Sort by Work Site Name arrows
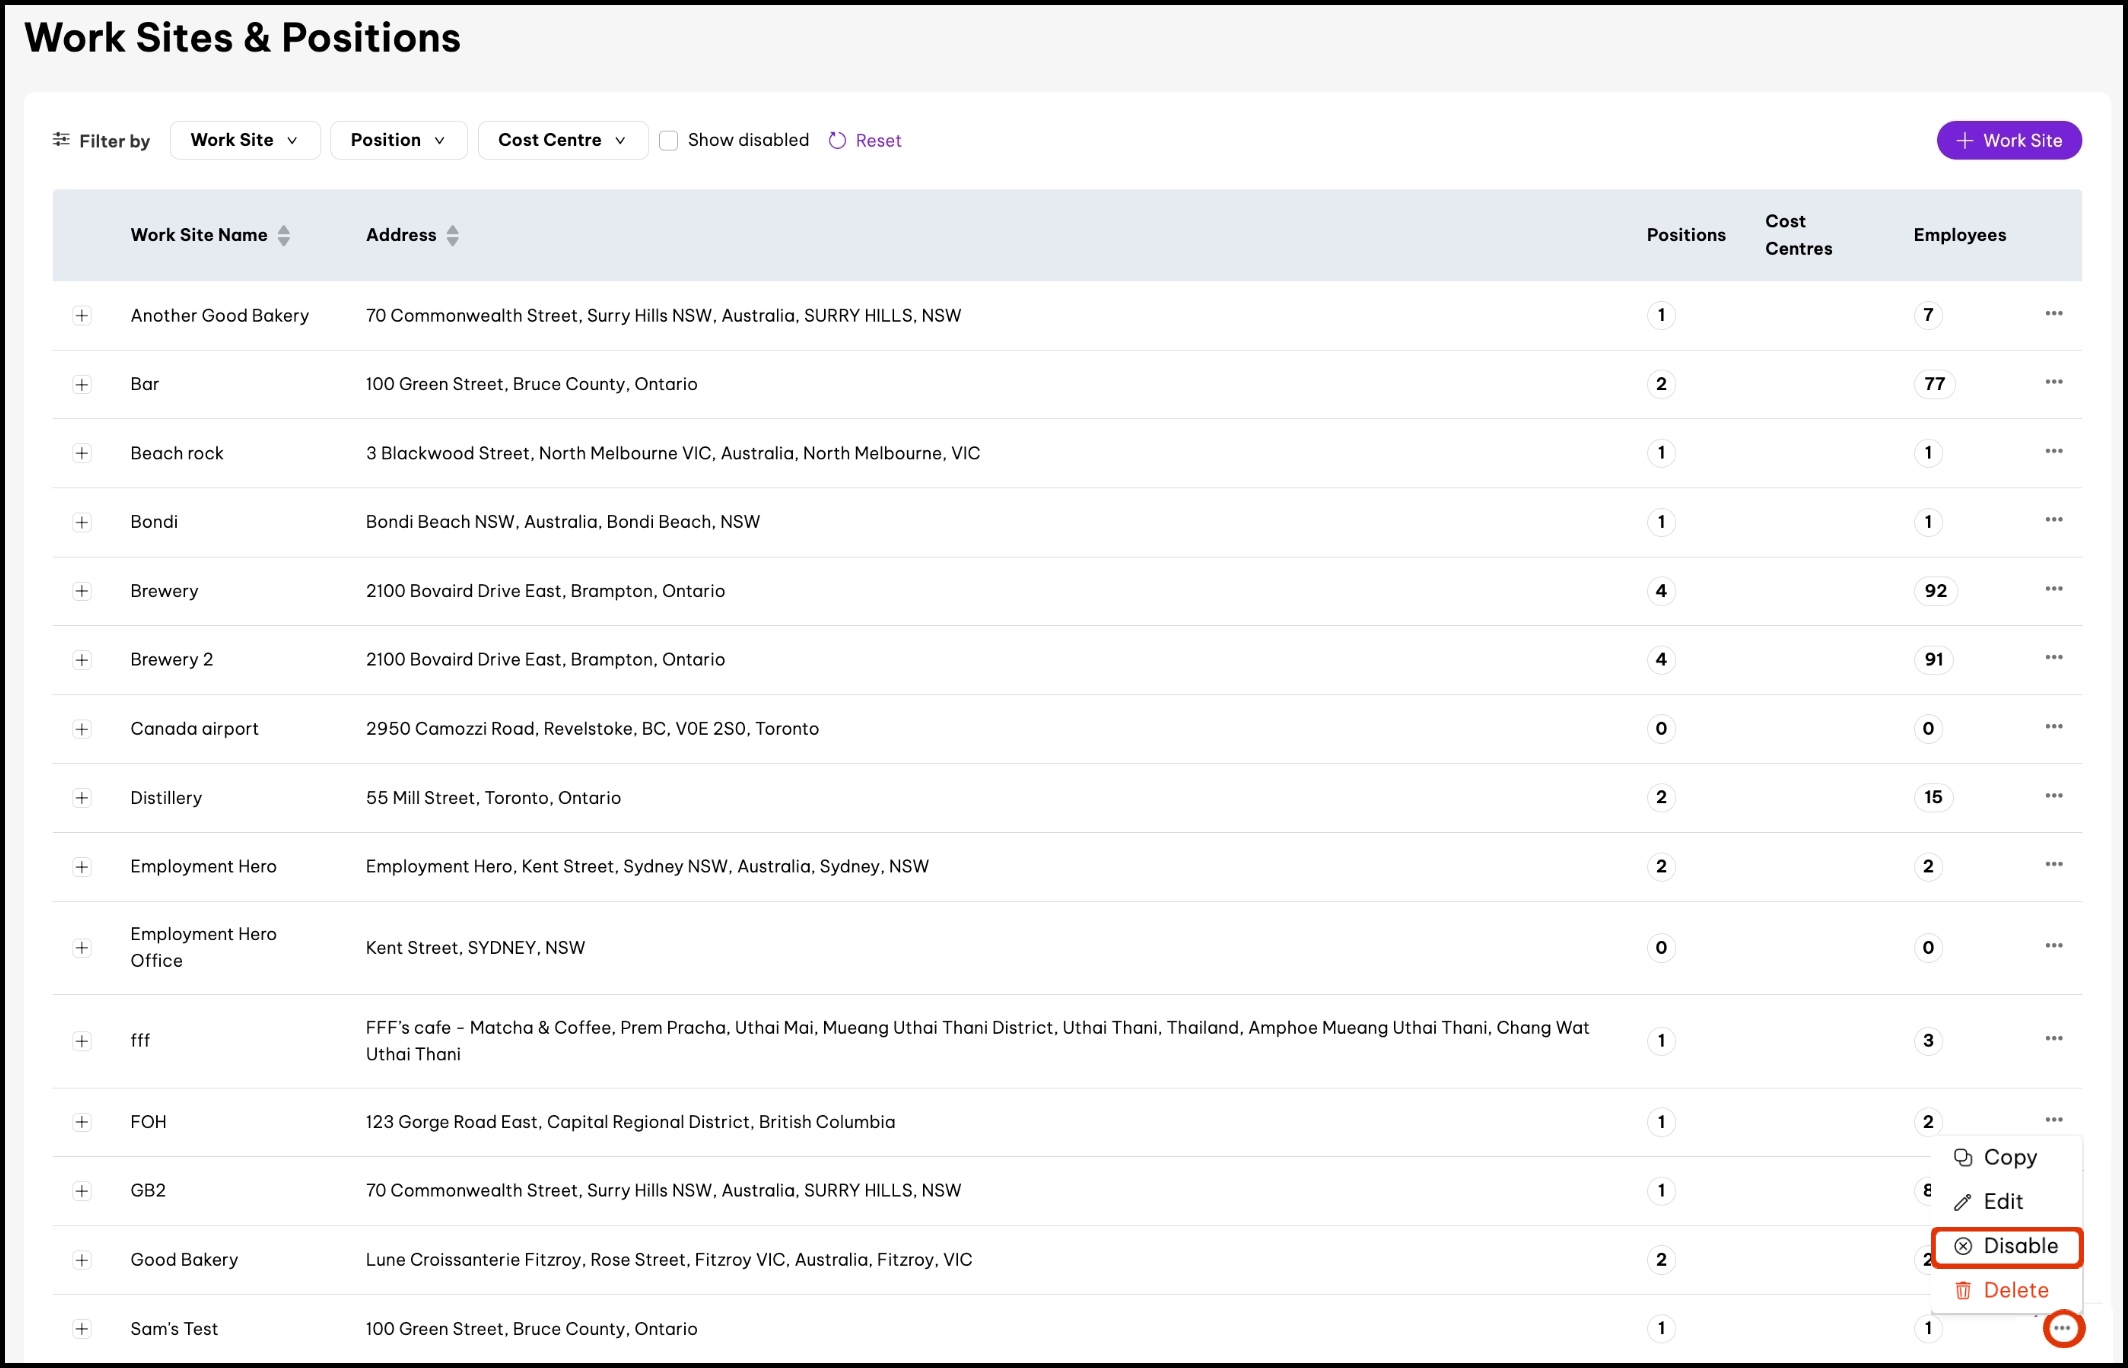 [284, 235]
